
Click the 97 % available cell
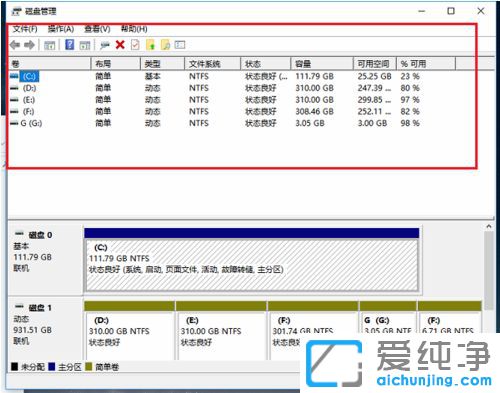[x=410, y=100]
